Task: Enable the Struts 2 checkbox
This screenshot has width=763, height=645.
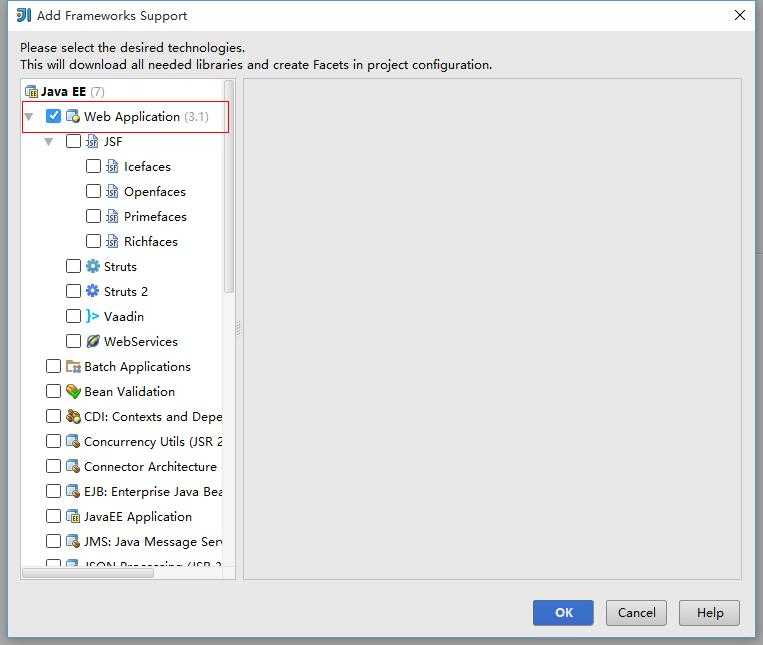Action: point(73,291)
